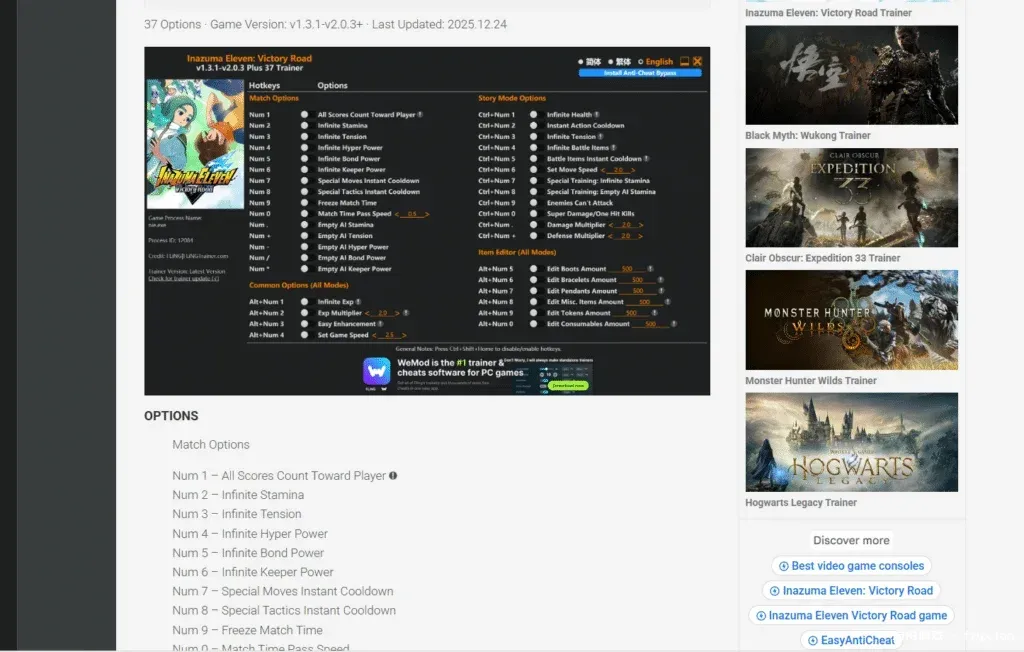Viewport: 1024px width, 652px height.
Task: Click the info icon beside Infinite Exp in the trainer
Action: tap(358, 302)
